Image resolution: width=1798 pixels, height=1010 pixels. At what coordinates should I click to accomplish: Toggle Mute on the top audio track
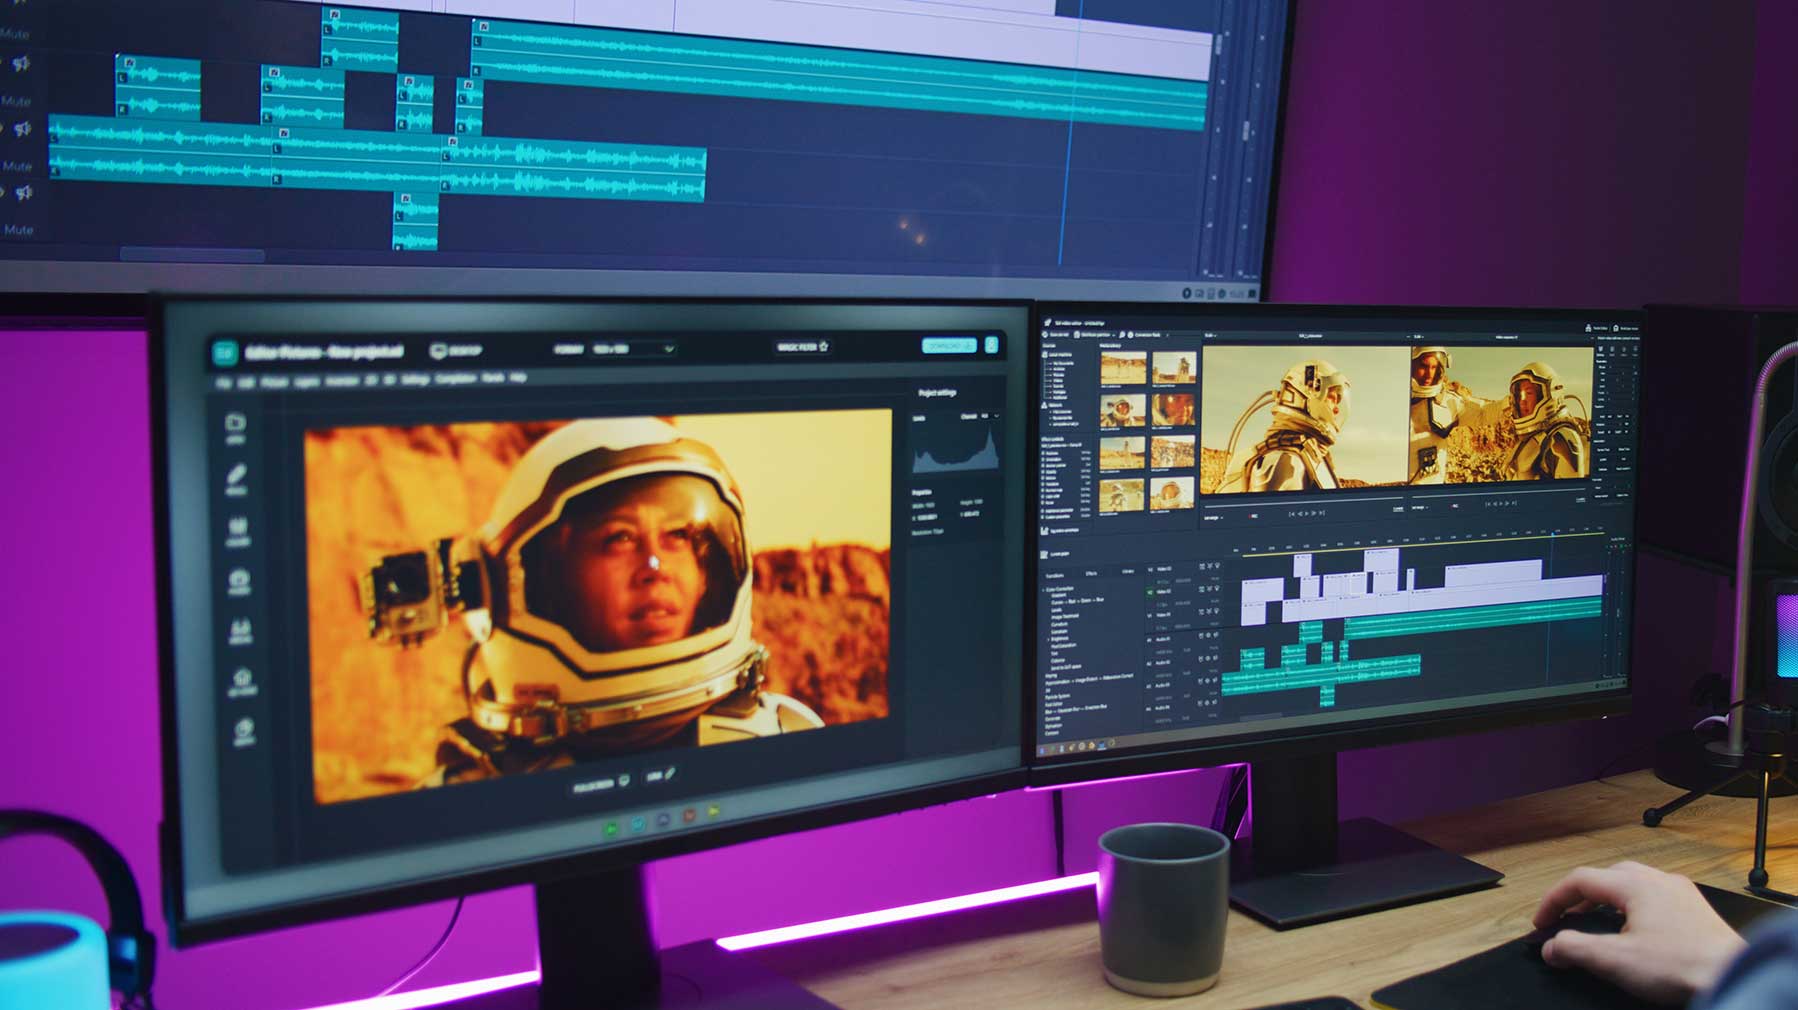(x=15, y=34)
